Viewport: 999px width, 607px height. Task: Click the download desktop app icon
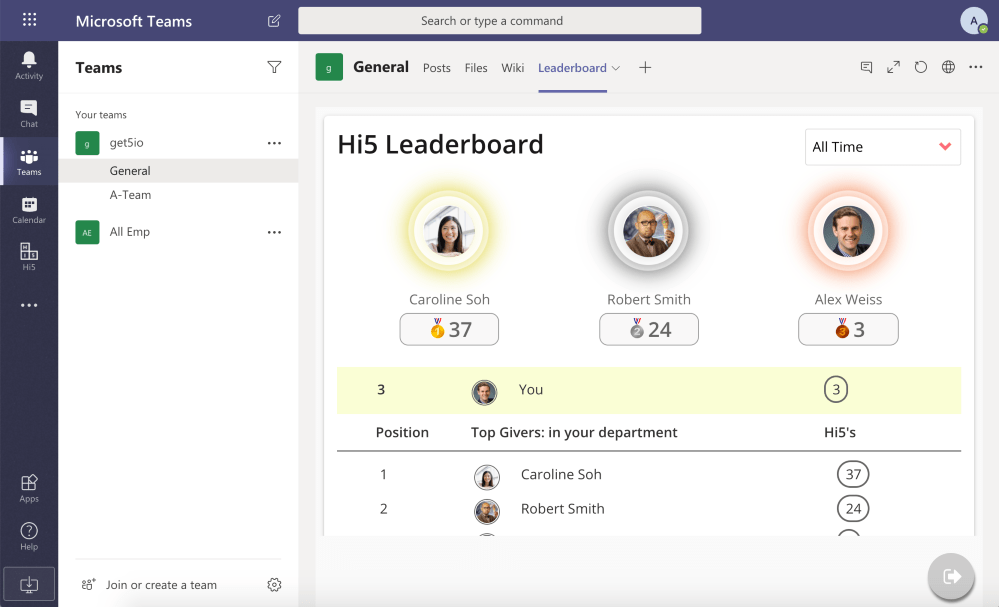click(29, 584)
